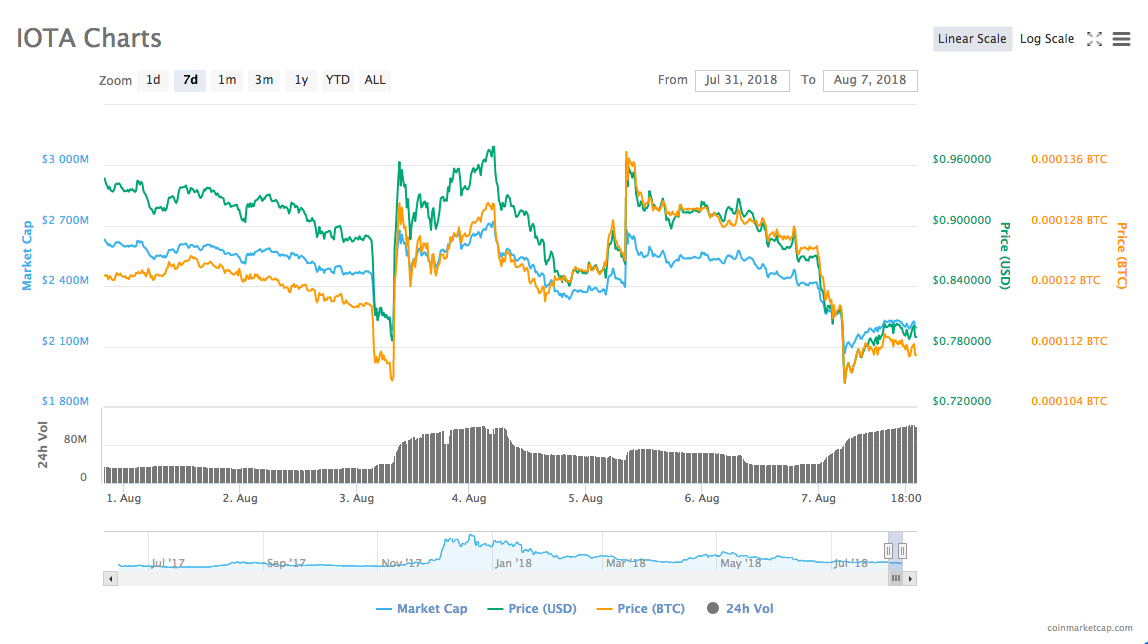Zoom to the 3m range
The width and height of the screenshot is (1148, 644).
point(263,80)
